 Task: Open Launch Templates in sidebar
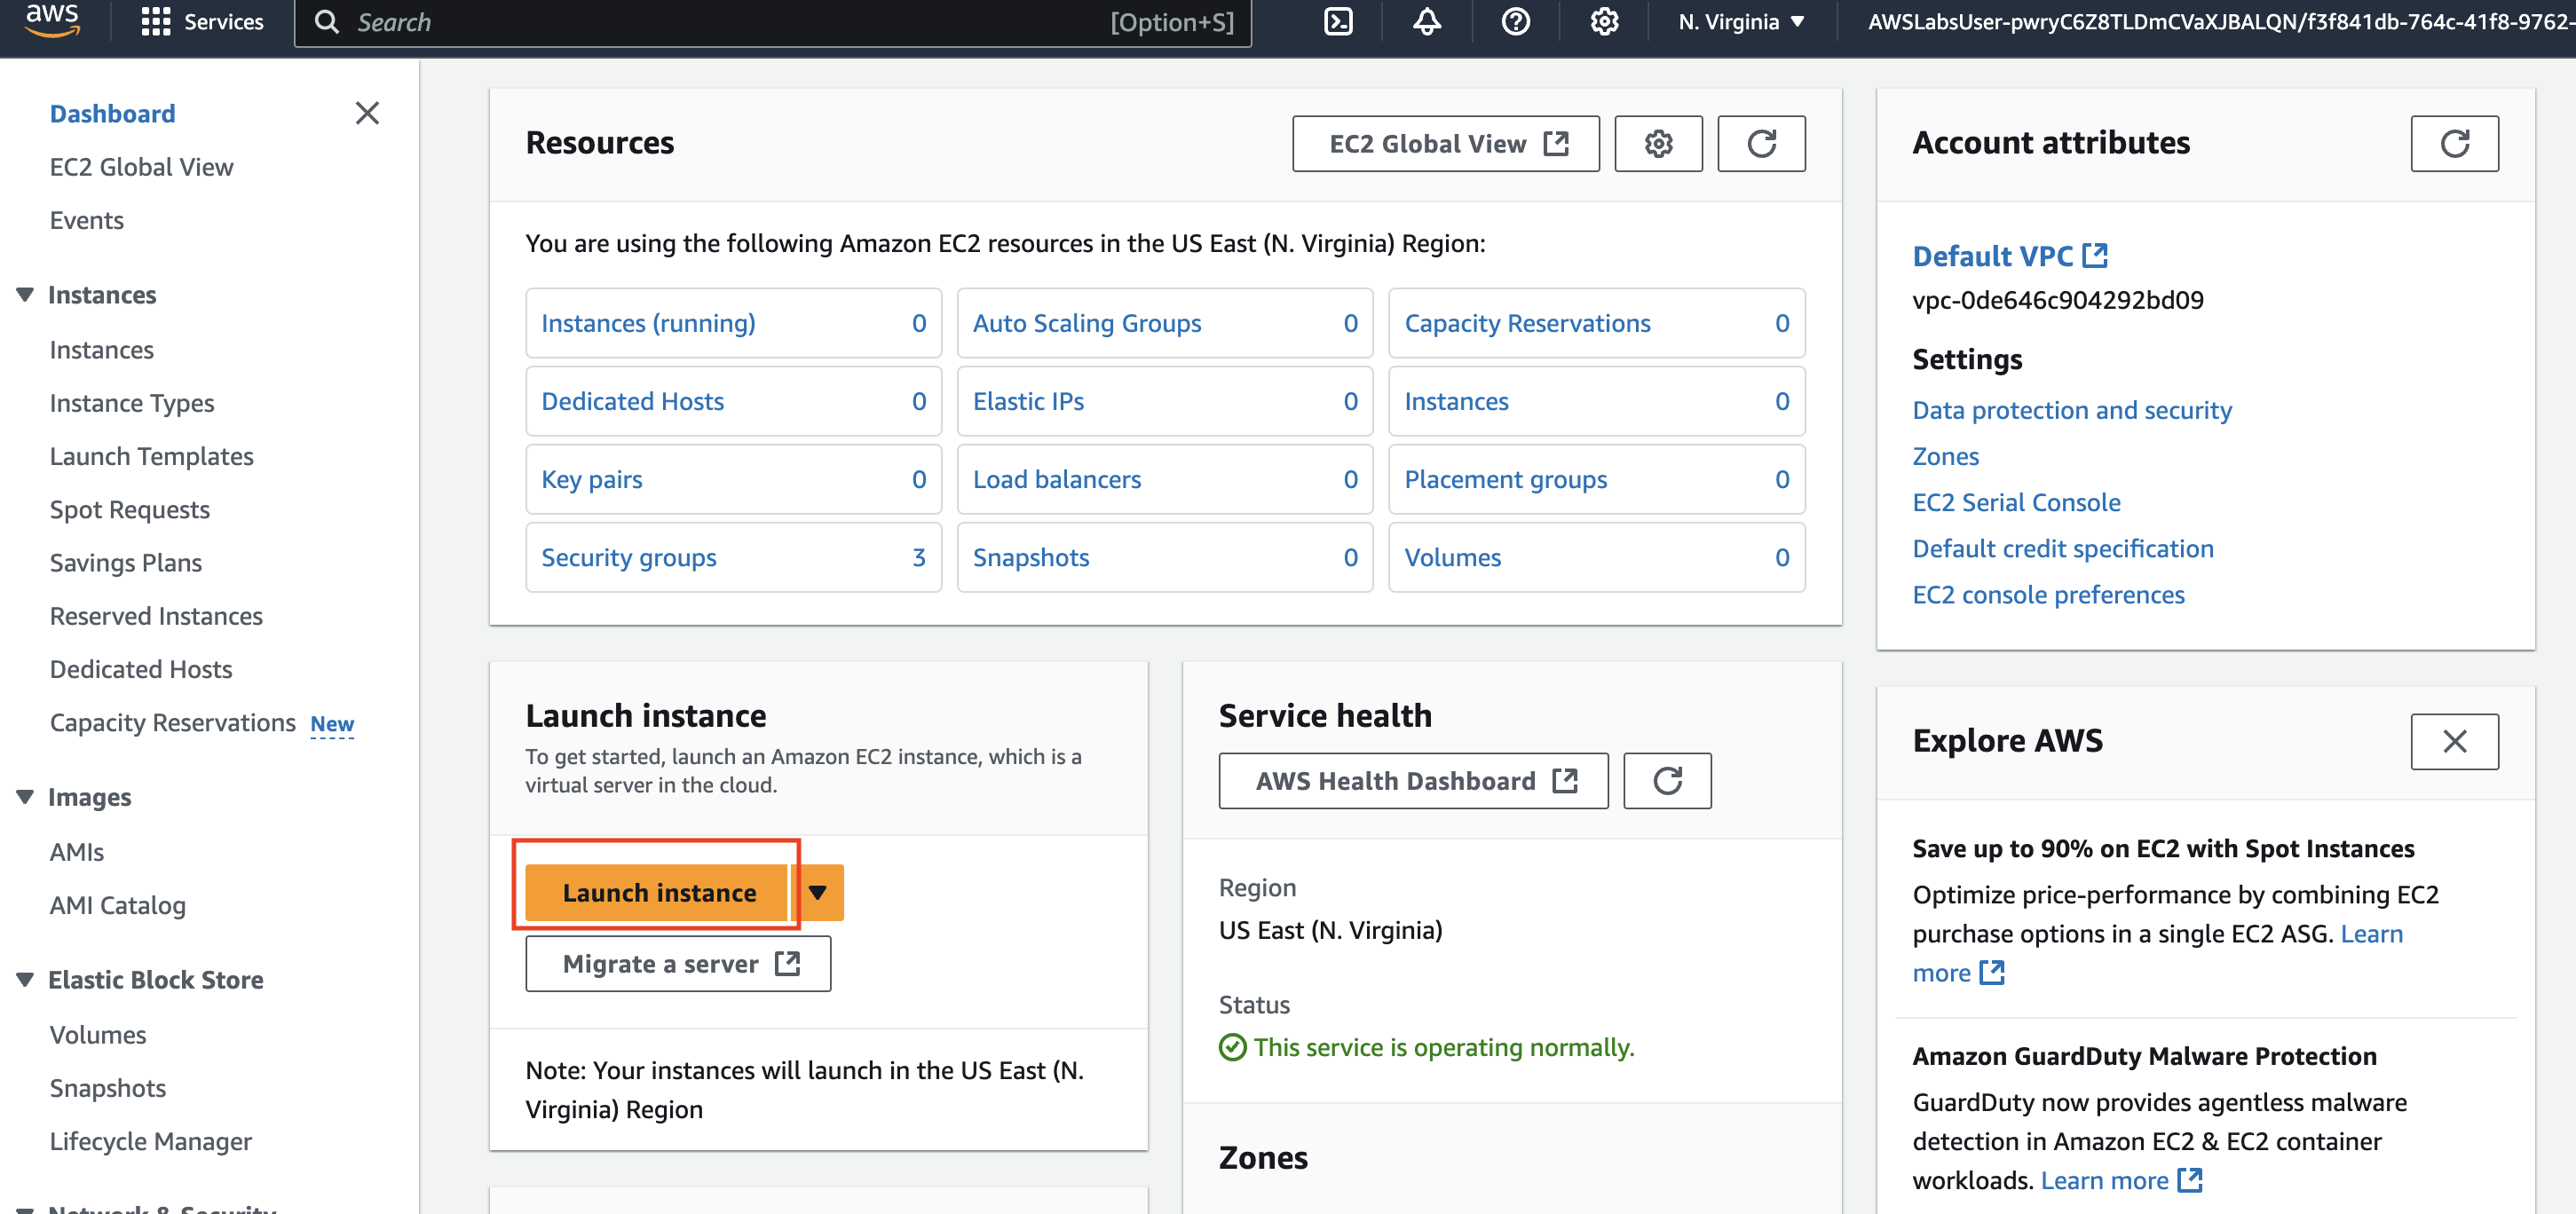click(x=152, y=456)
